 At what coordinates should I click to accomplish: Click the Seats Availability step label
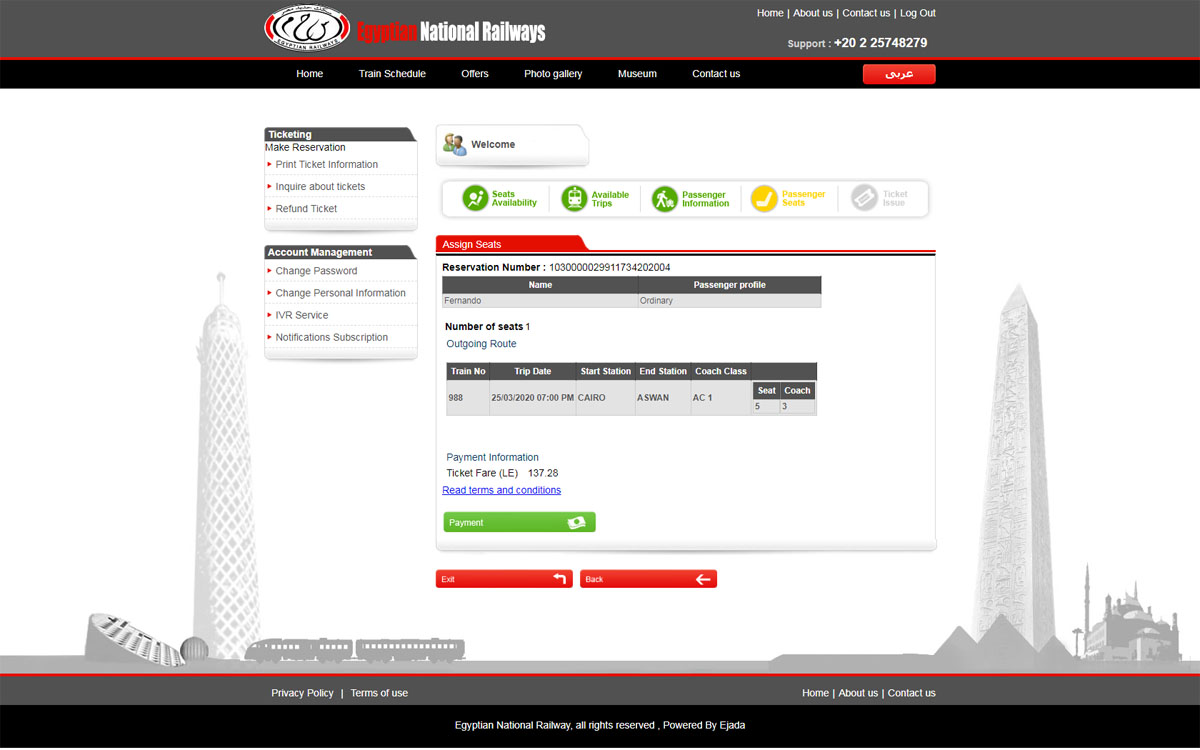coord(514,199)
